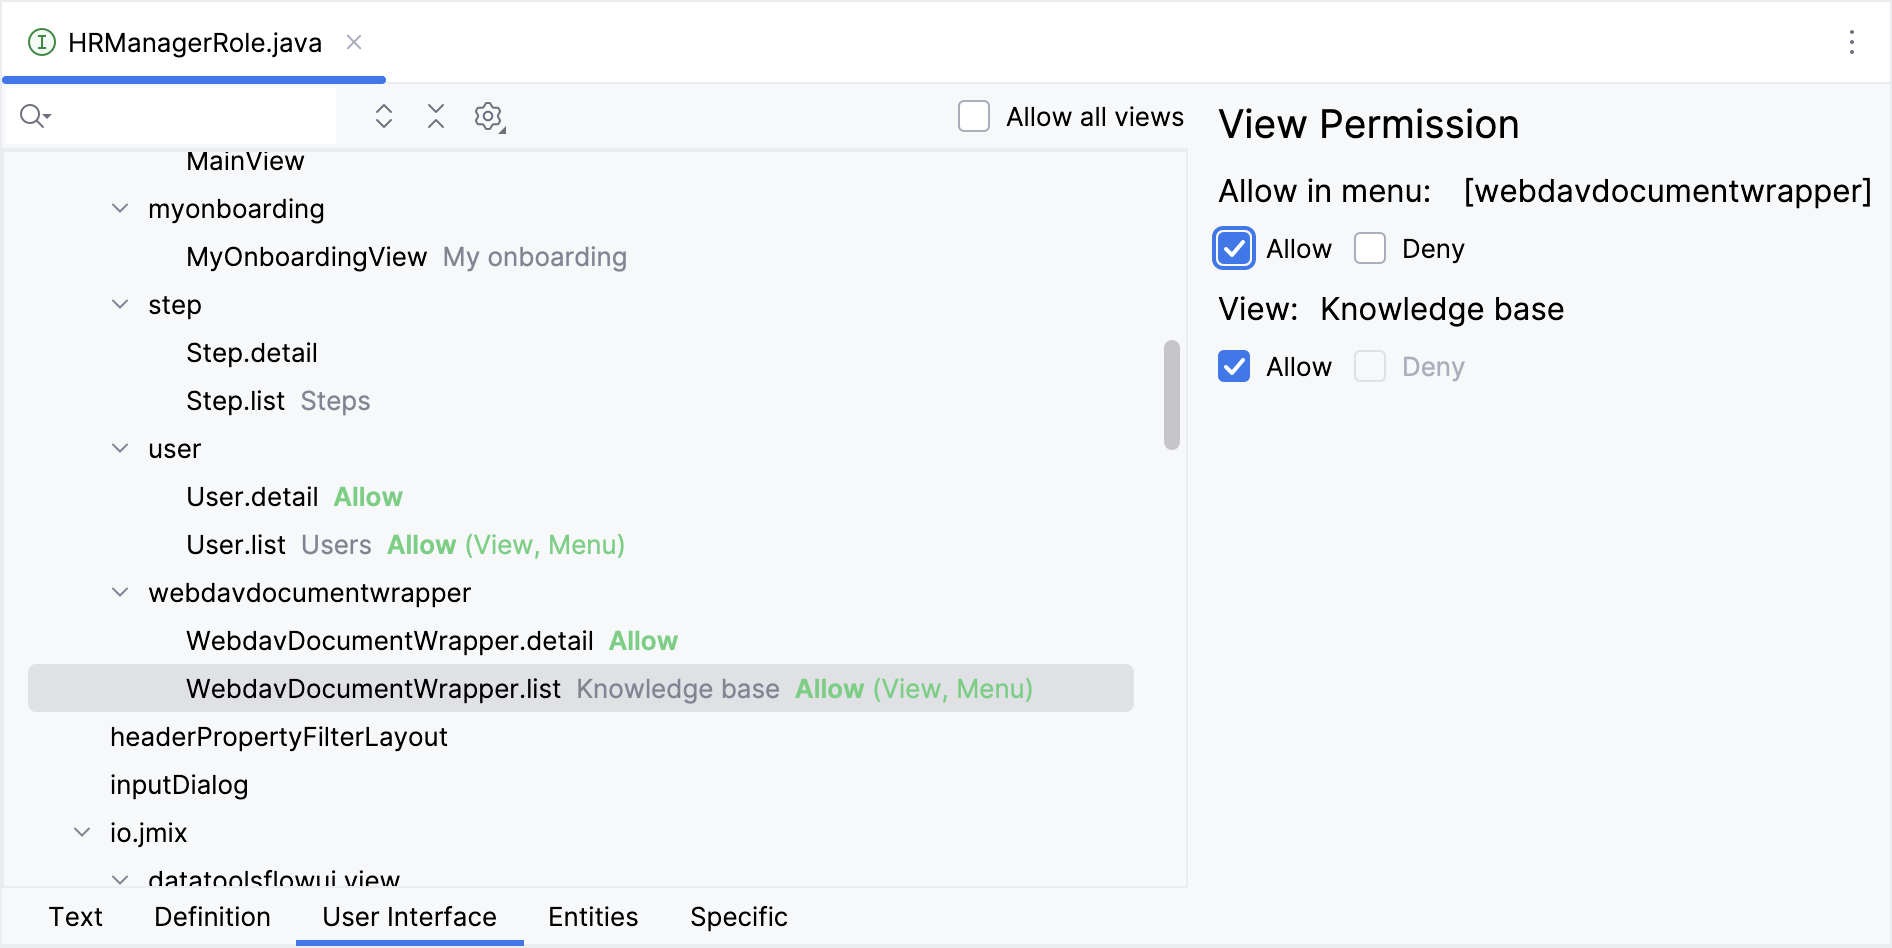Image resolution: width=1892 pixels, height=948 pixels.
Task: Click the search magnifier icon
Action: point(33,116)
